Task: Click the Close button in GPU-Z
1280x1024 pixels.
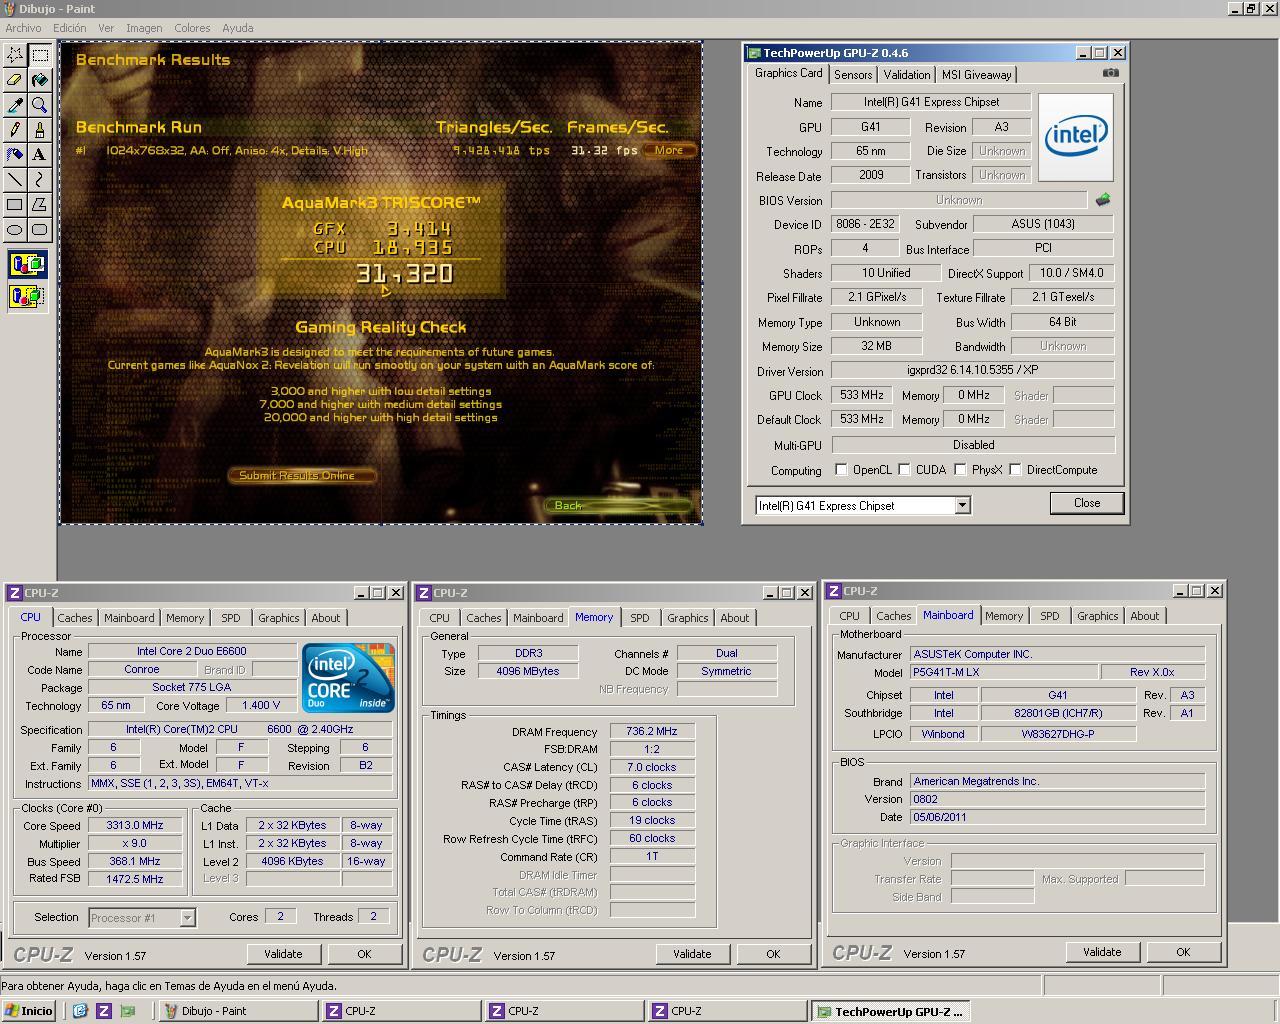Action: (x=1087, y=503)
